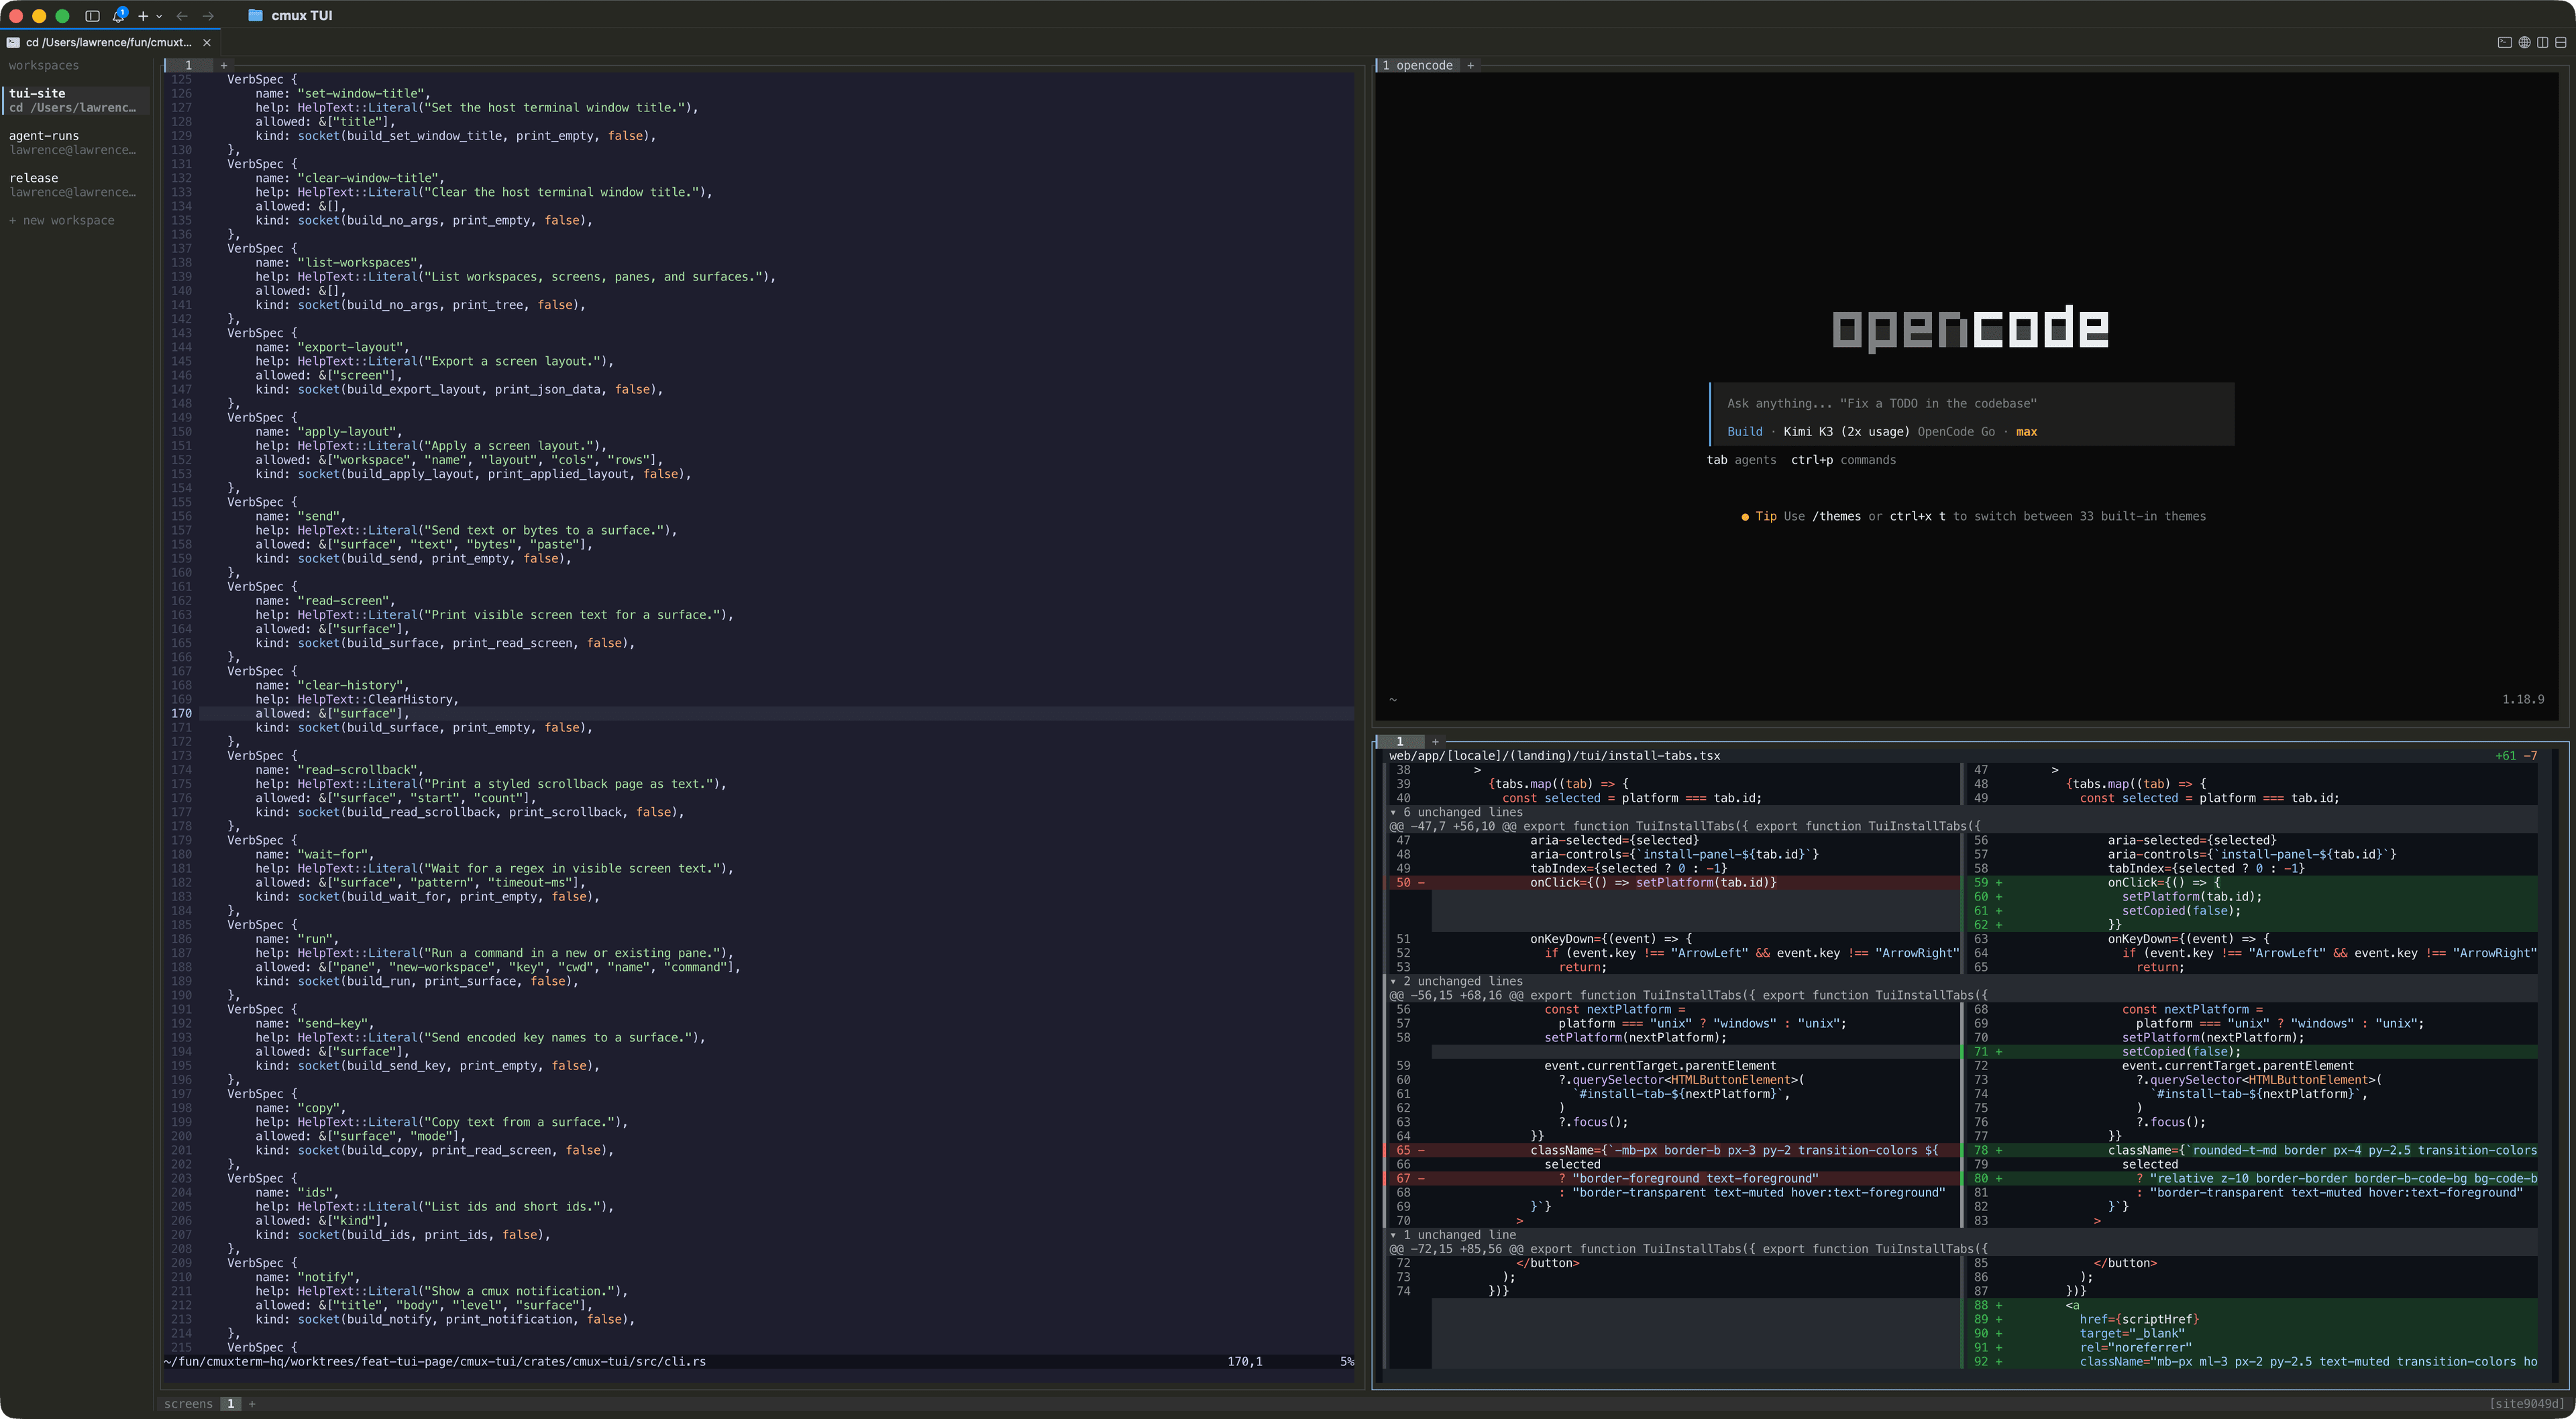Click the [site9049d] label at bottom right
This screenshot has height=1419, width=2576.
[x=2526, y=1403]
